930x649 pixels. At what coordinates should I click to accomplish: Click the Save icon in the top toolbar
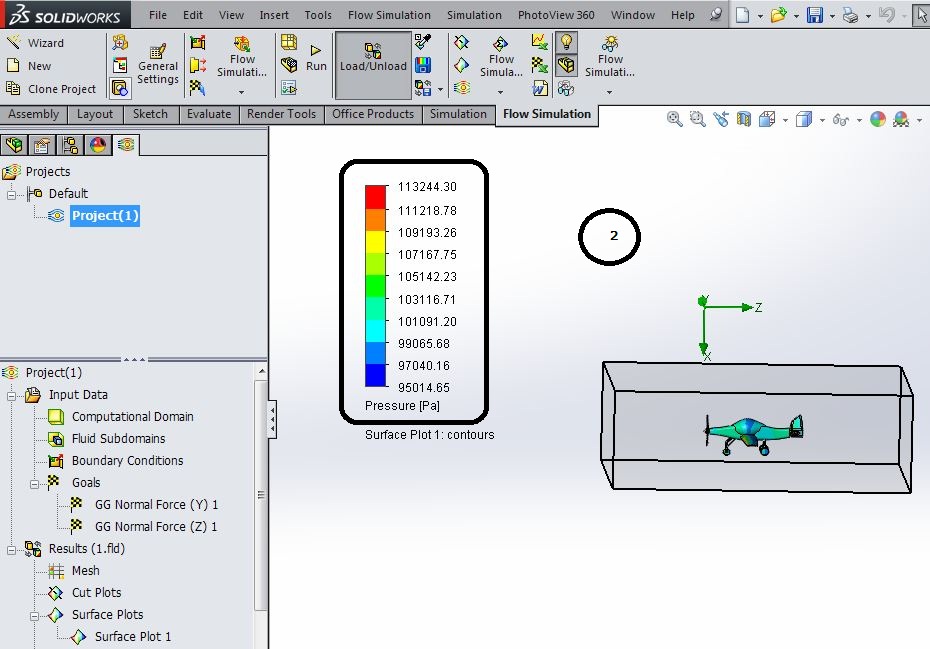tap(815, 15)
